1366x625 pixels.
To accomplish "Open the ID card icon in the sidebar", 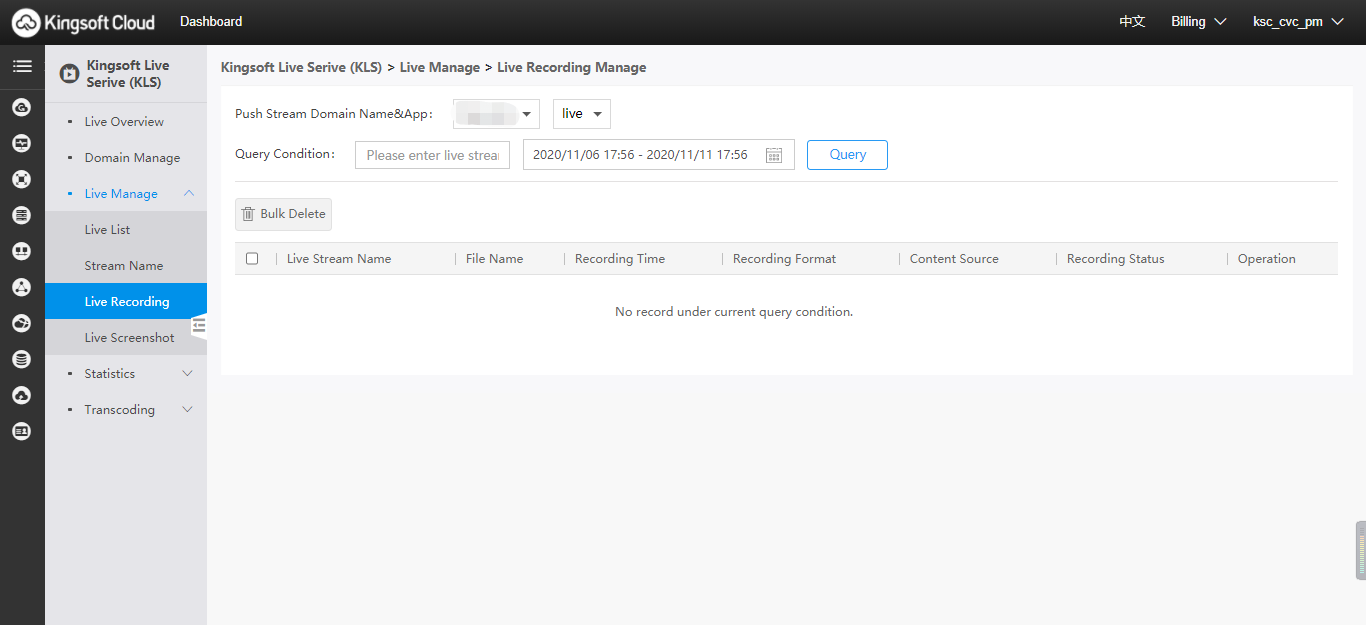I will point(22,431).
